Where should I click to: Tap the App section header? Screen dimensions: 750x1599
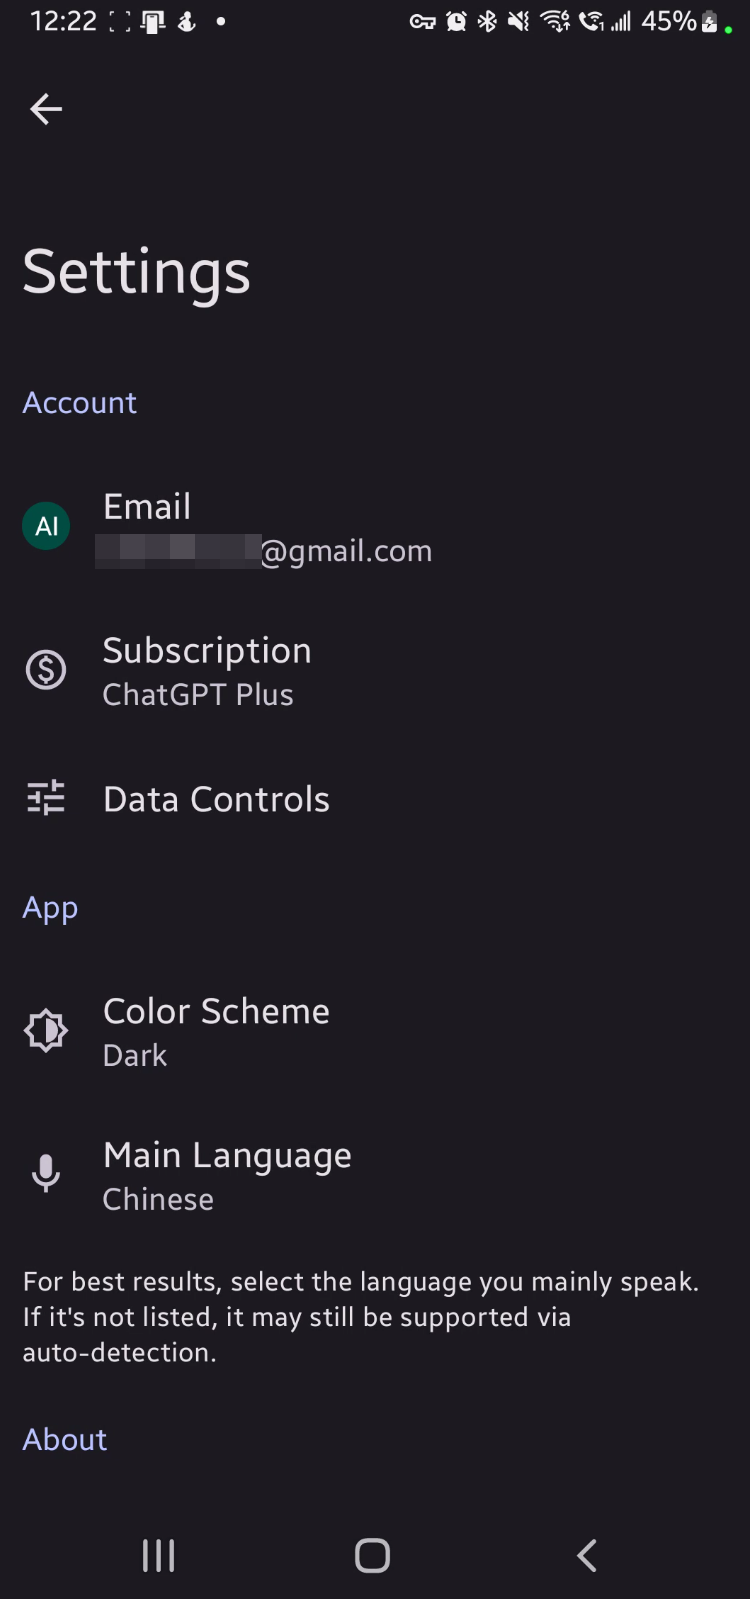[x=50, y=908]
